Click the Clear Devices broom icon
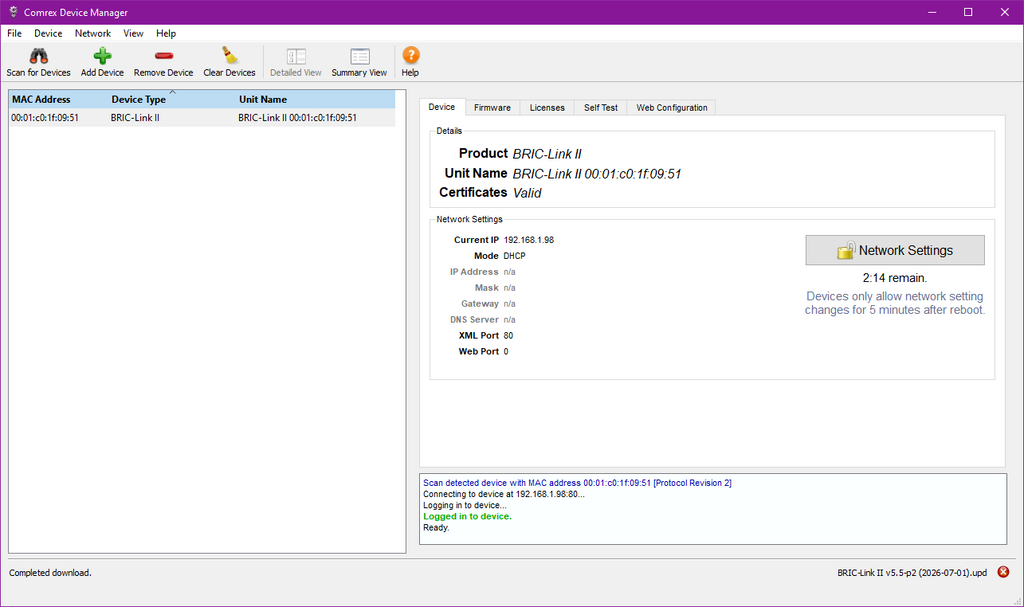Viewport: 1024px width, 607px height. pyautogui.click(x=229, y=56)
